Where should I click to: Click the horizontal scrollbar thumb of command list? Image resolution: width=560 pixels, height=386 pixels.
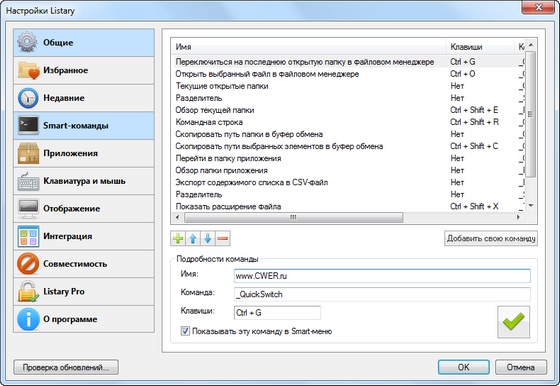[293, 217]
